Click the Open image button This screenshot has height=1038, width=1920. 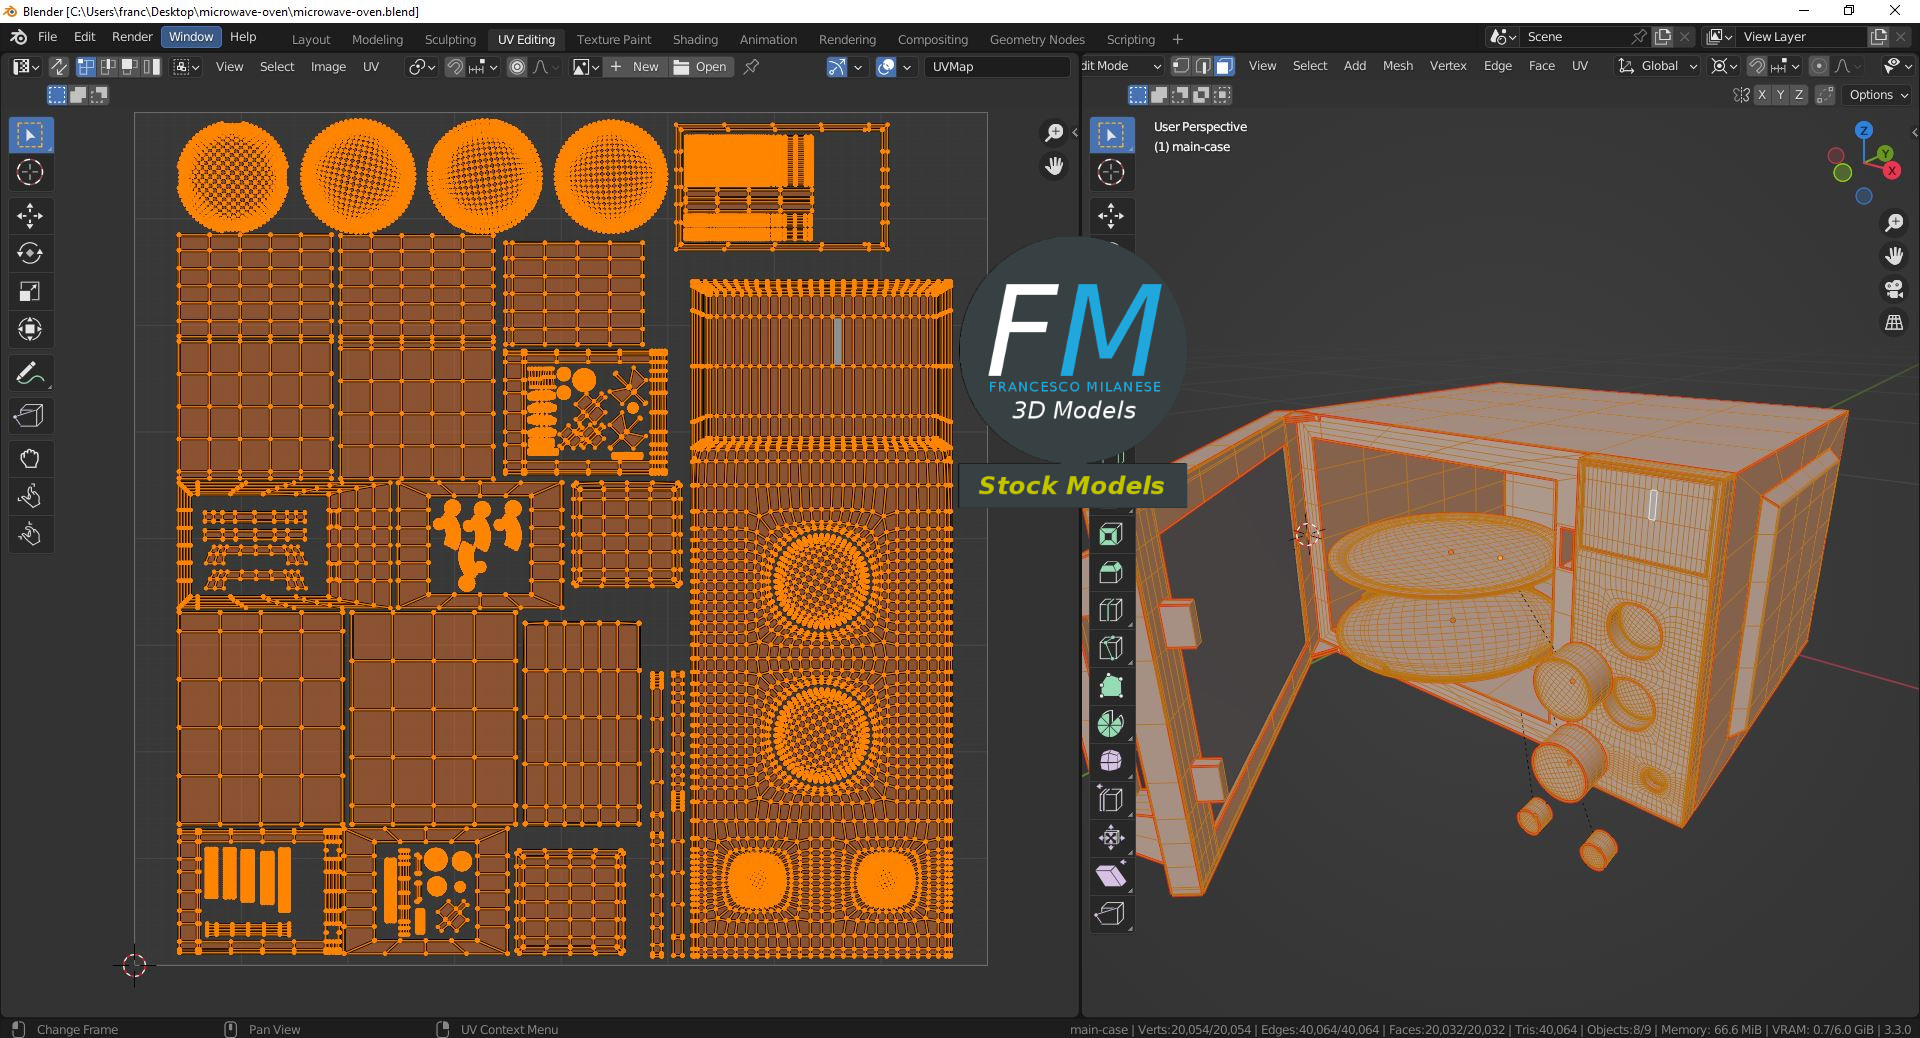(701, 67)
